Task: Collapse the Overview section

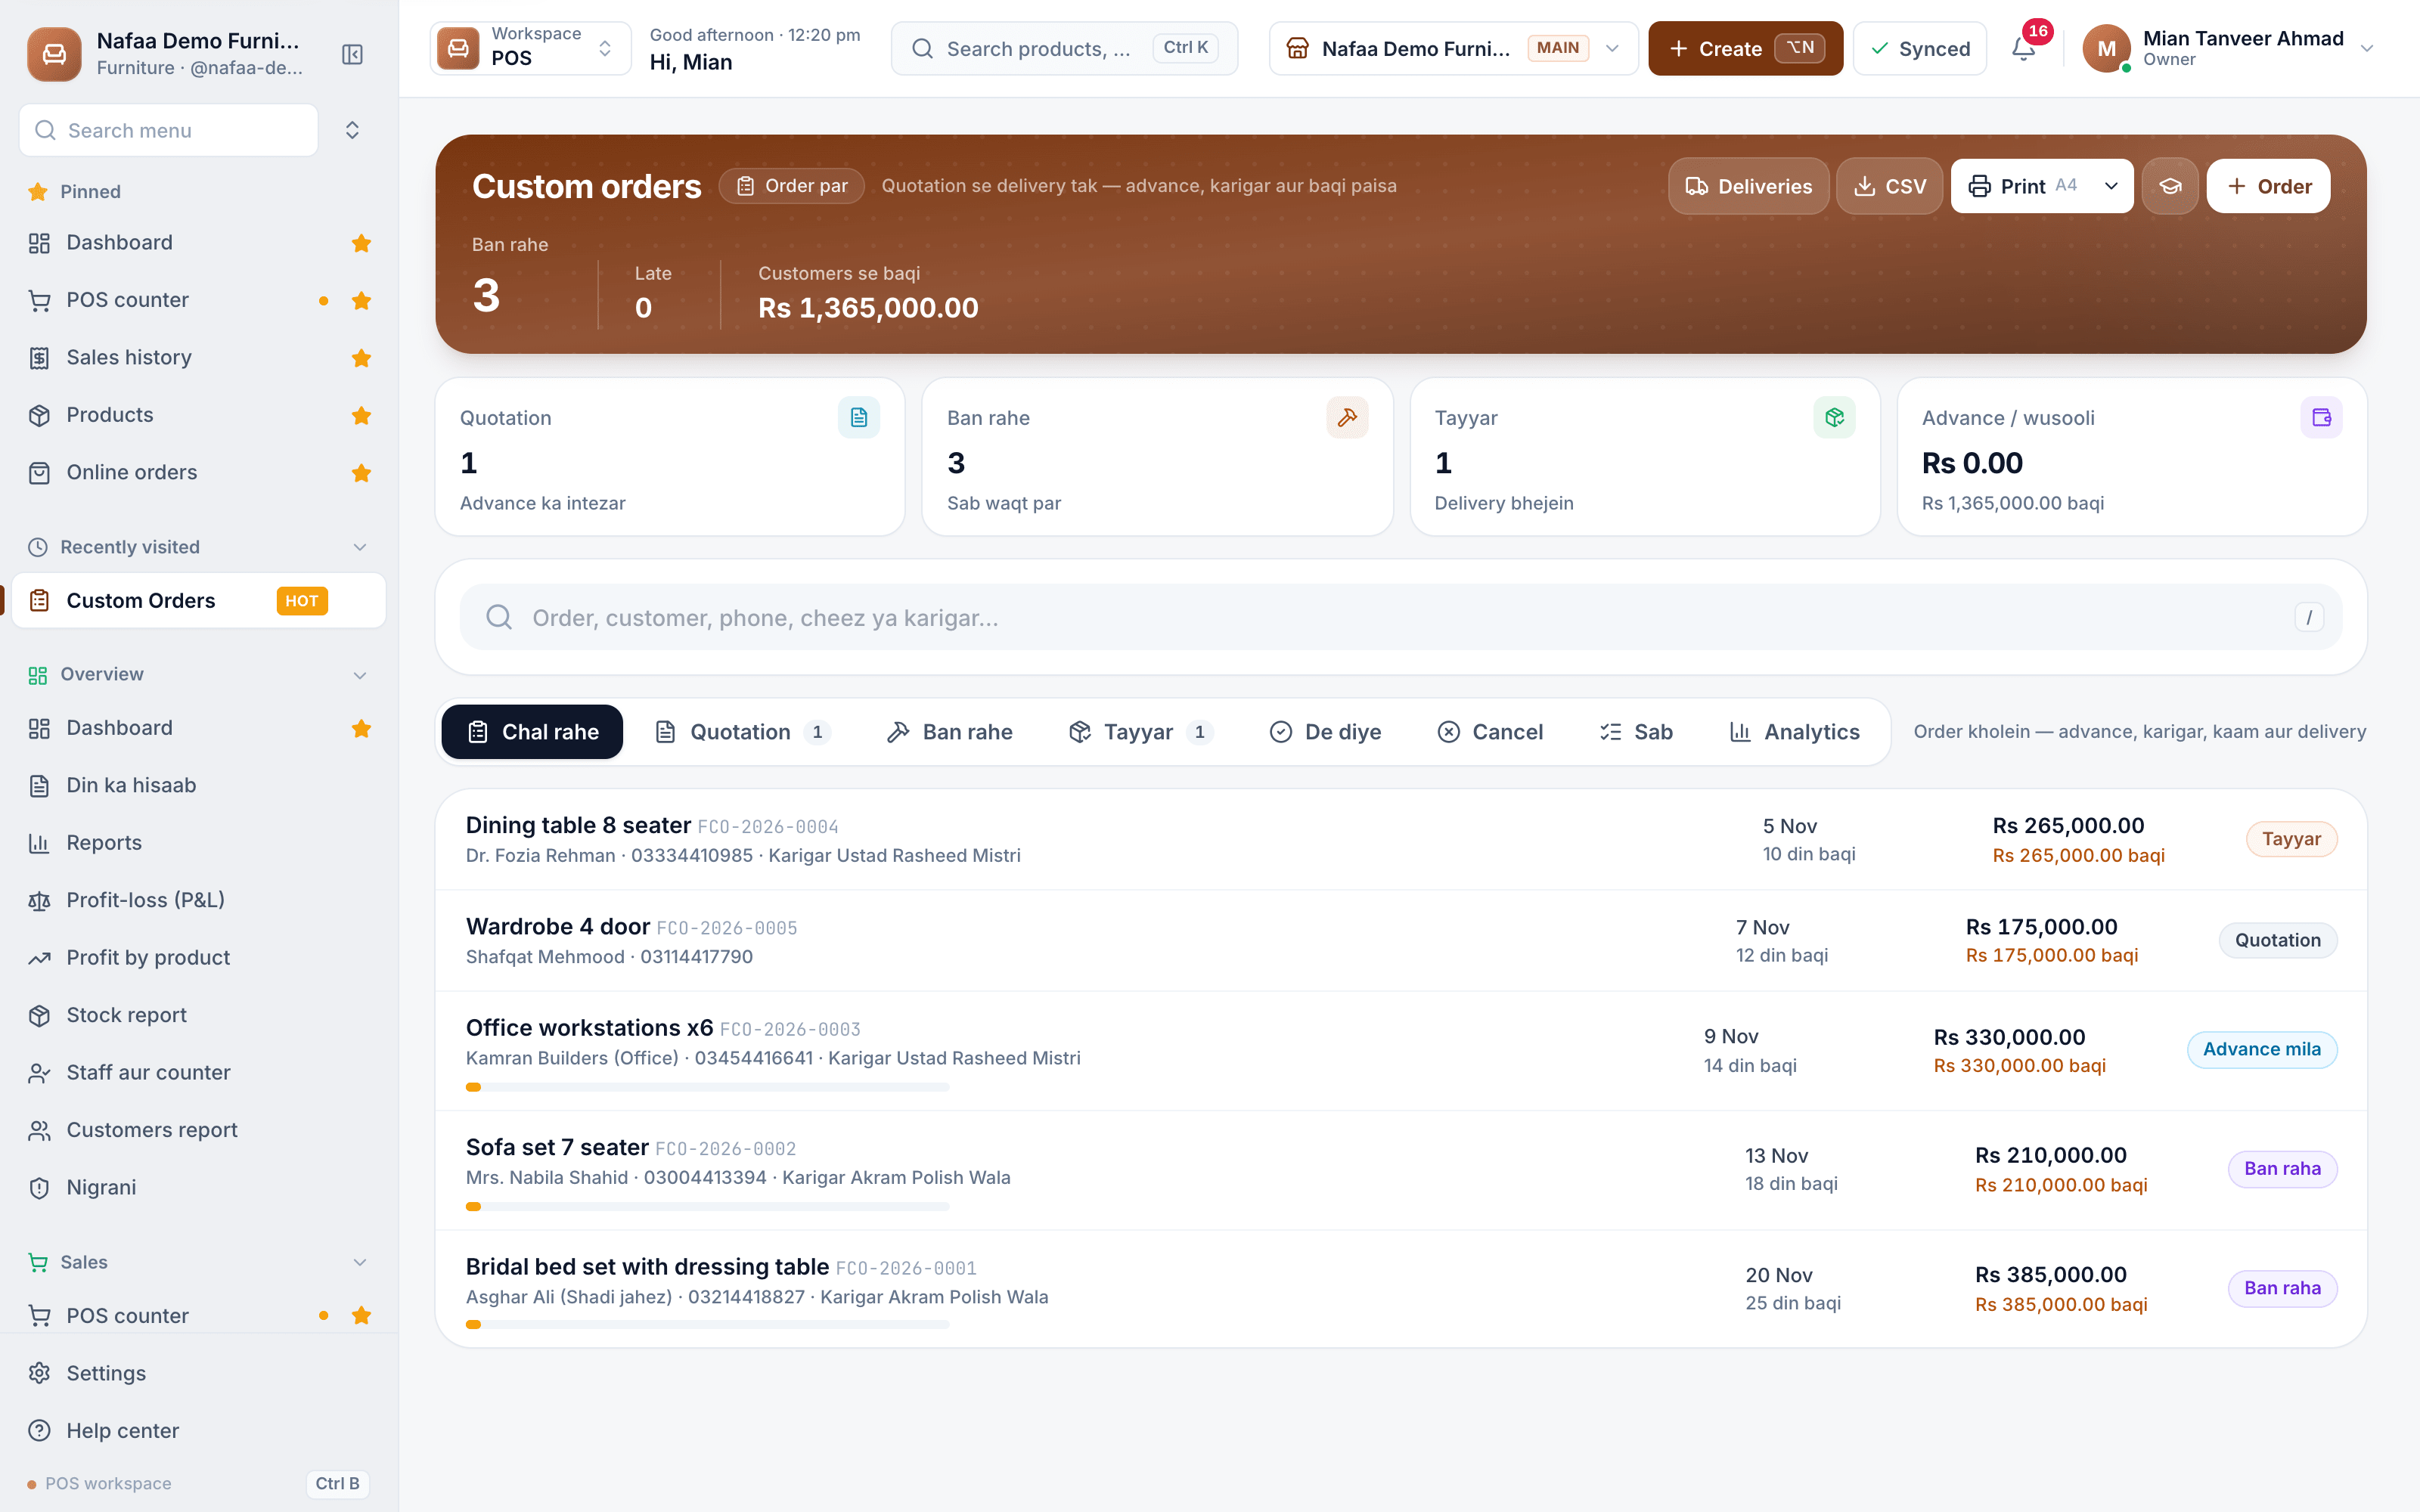Action: coord(360,674)
